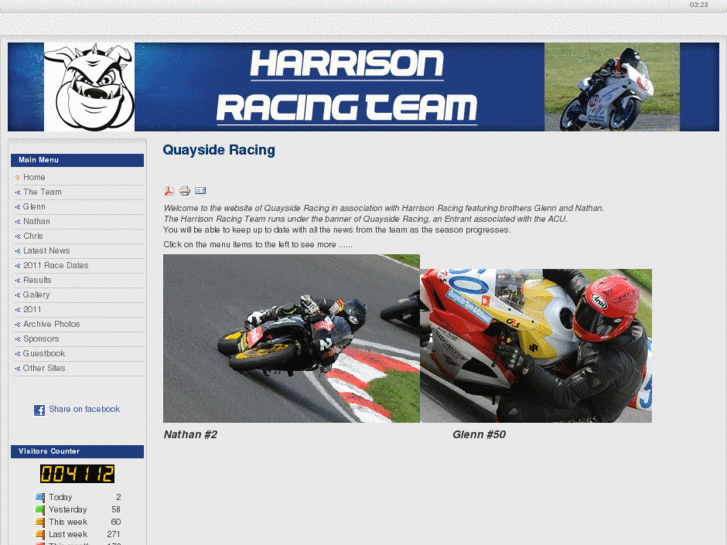This screenshot has height=545, width=727.
Task: Open the Home menu item
Action: point(34,177)
